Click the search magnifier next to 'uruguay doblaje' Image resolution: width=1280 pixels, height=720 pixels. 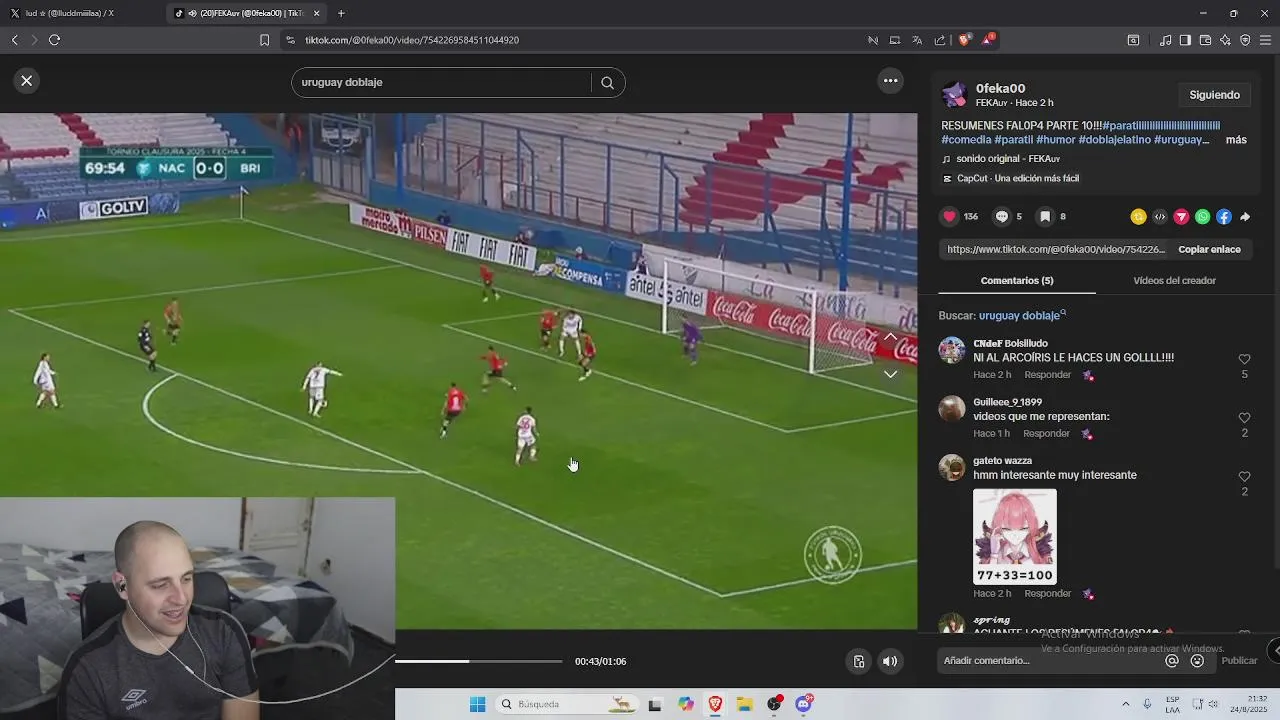tap(607, 83)
